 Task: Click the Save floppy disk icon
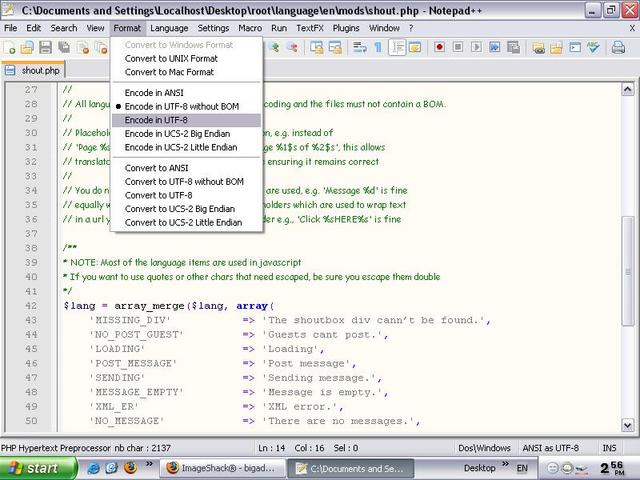(45, 48)
